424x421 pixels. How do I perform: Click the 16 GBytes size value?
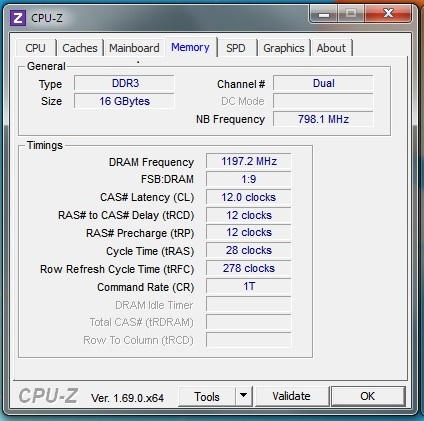tap(124, 101)
